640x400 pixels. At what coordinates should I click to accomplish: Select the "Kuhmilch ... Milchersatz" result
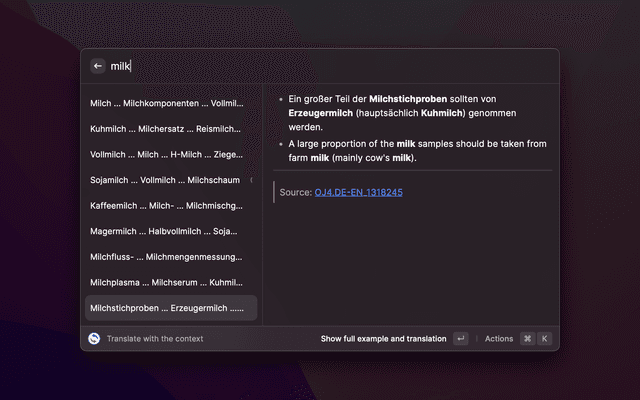pyautogui.click(x=166, y=129)
